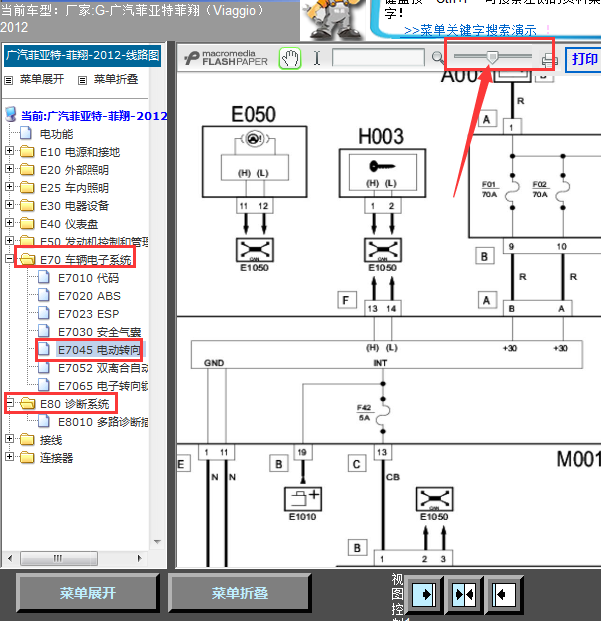Open the 菜单关键字搜索演示 link
Image resolution: width=601 pixels, height=621 pixels.
coord(470,30)
